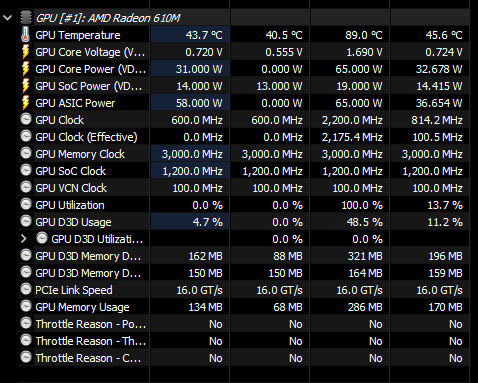Image resolution: width=478 pixels, height=383 pixels.
Task: Click the 58.000 W ASIC power value
Action: click(x=199, y=103)
